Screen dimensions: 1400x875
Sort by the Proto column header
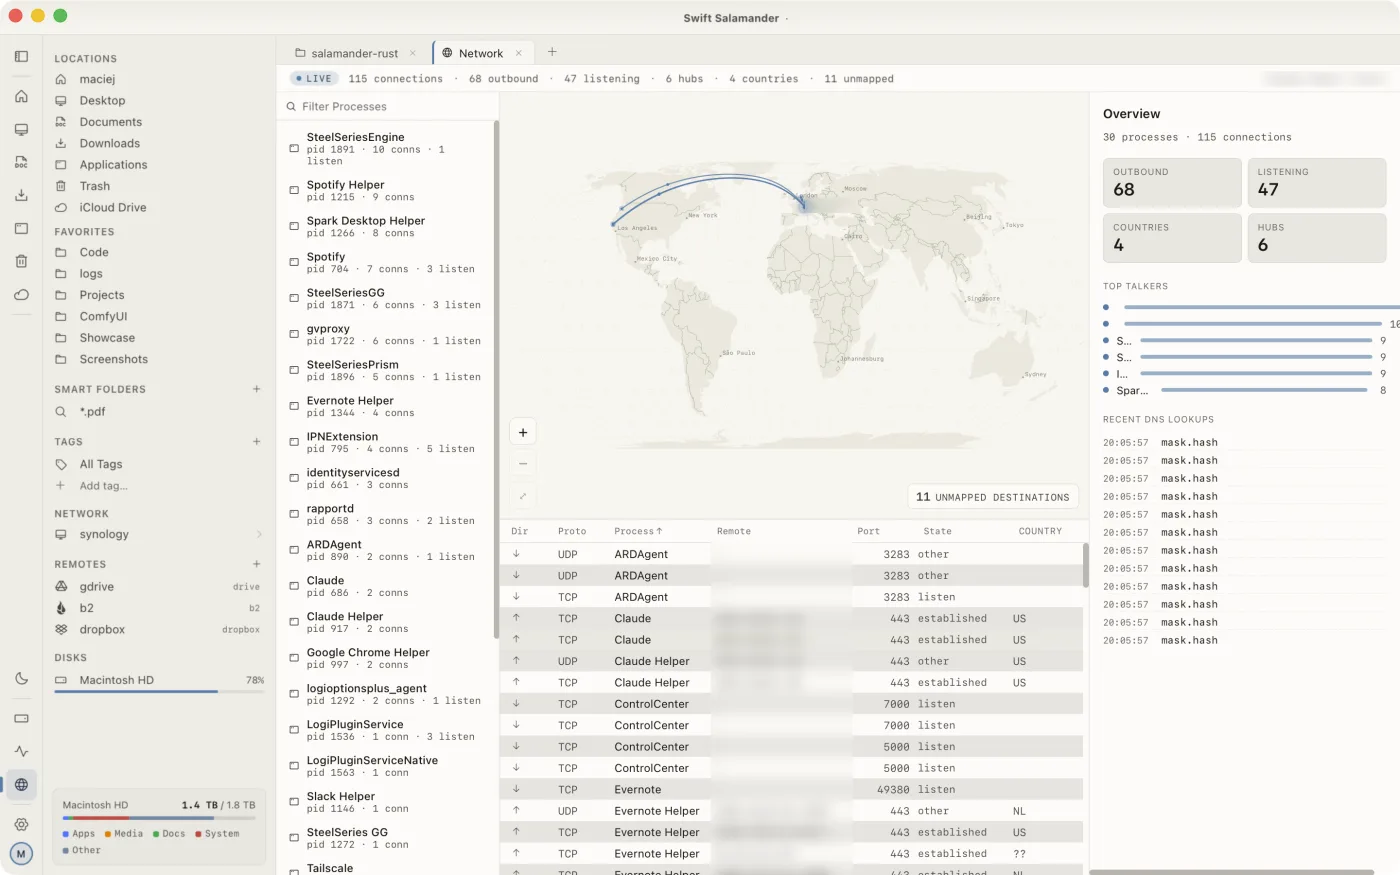point(572,531)
